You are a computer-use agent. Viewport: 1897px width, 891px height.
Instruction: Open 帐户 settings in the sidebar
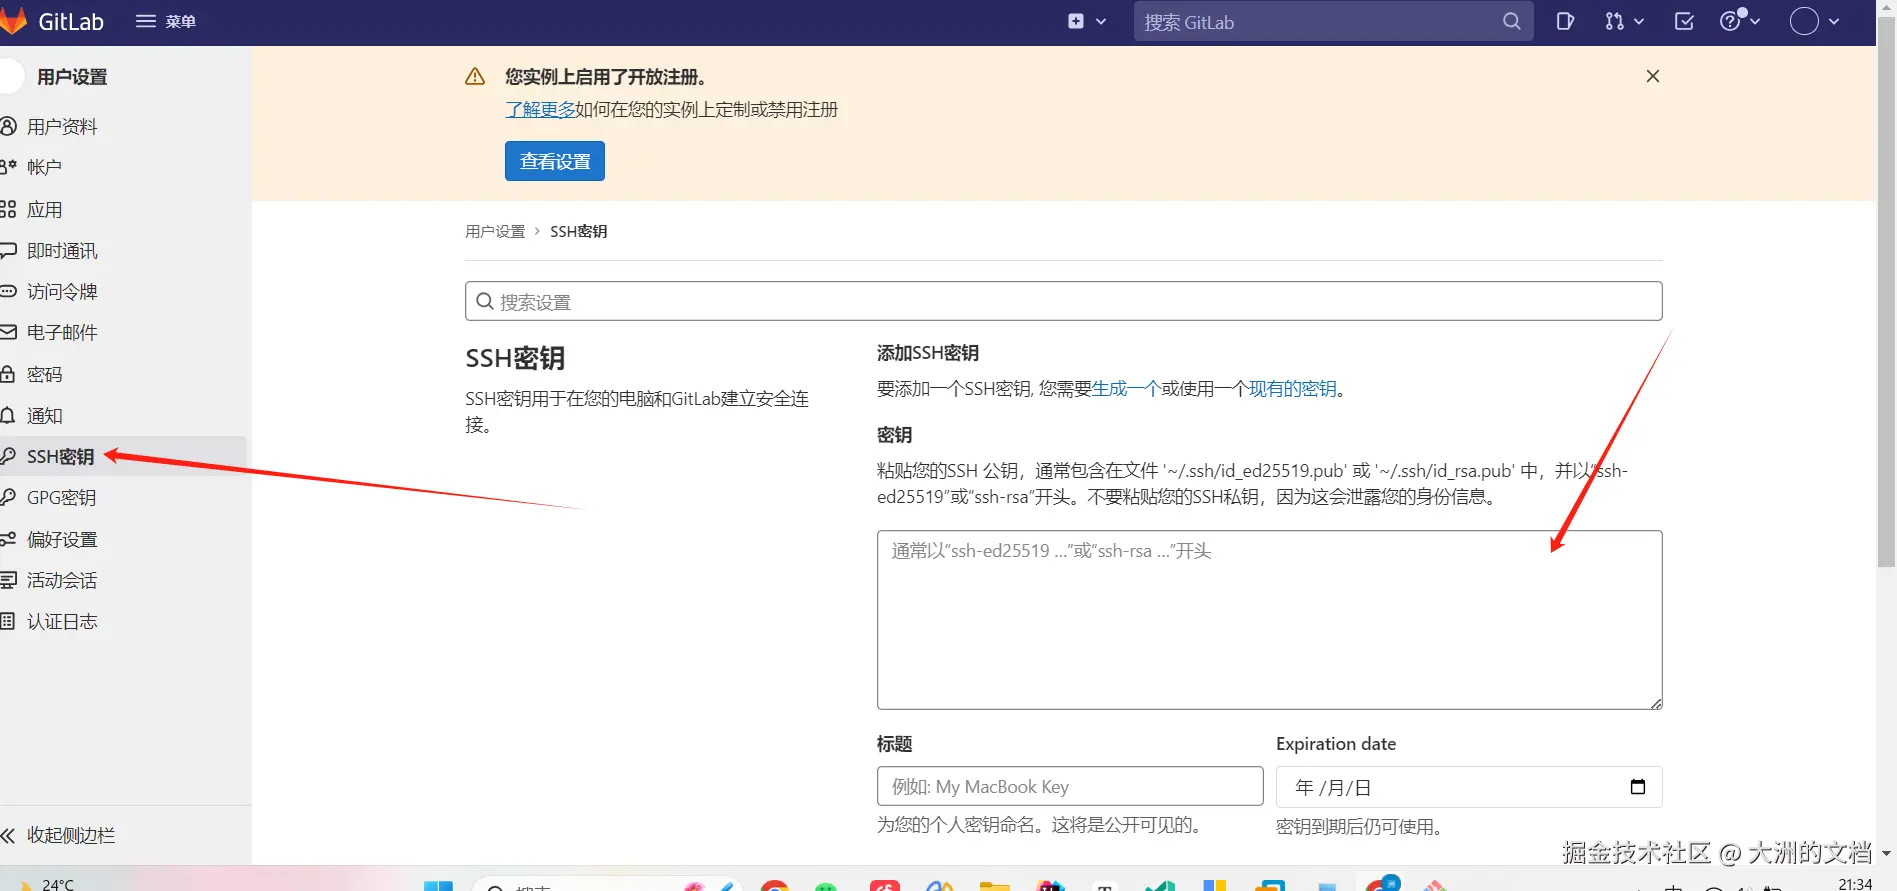click(x=123, y=167)
